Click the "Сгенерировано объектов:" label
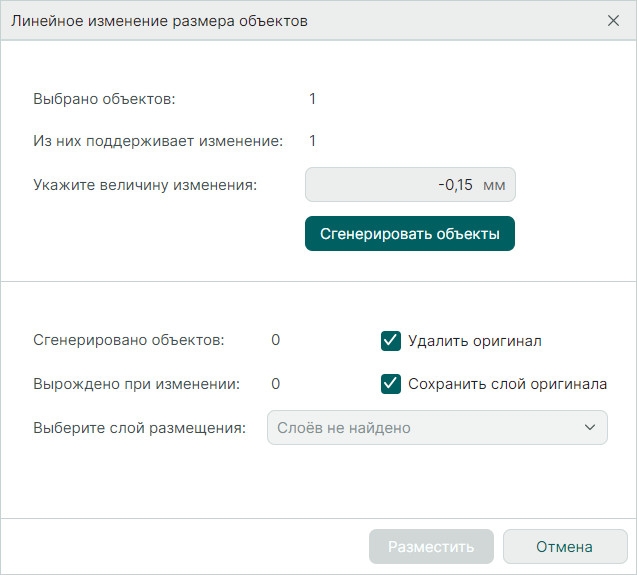Screen dimensions: 637x575 coord(129,340)
